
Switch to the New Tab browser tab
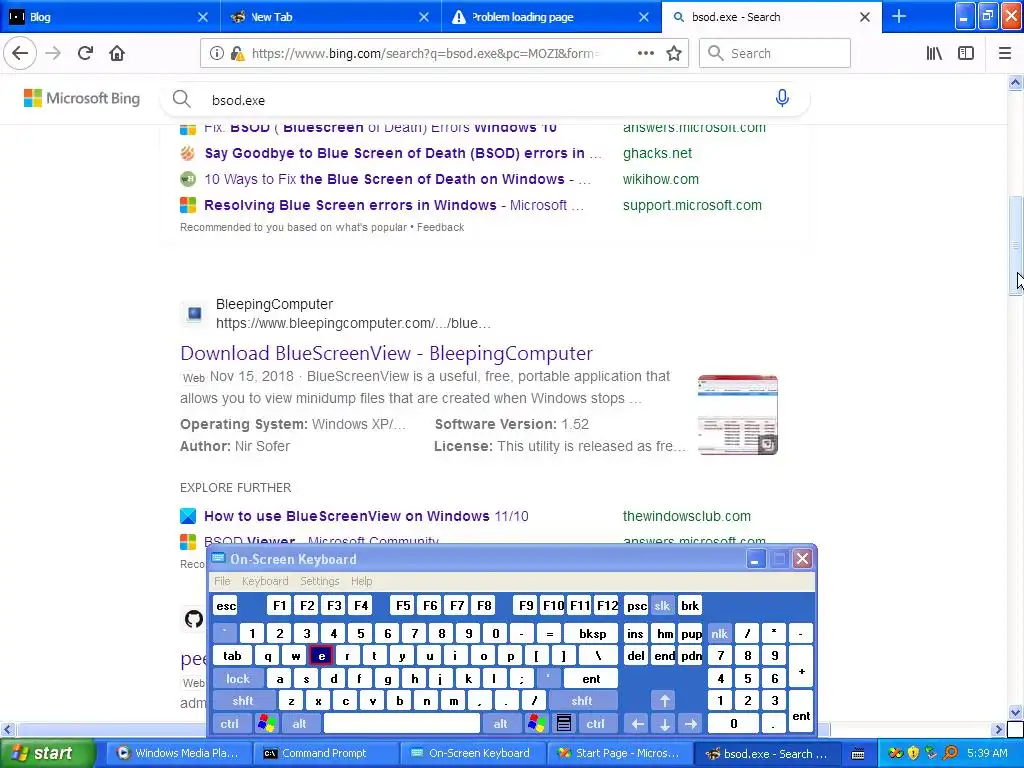(330, 16)
